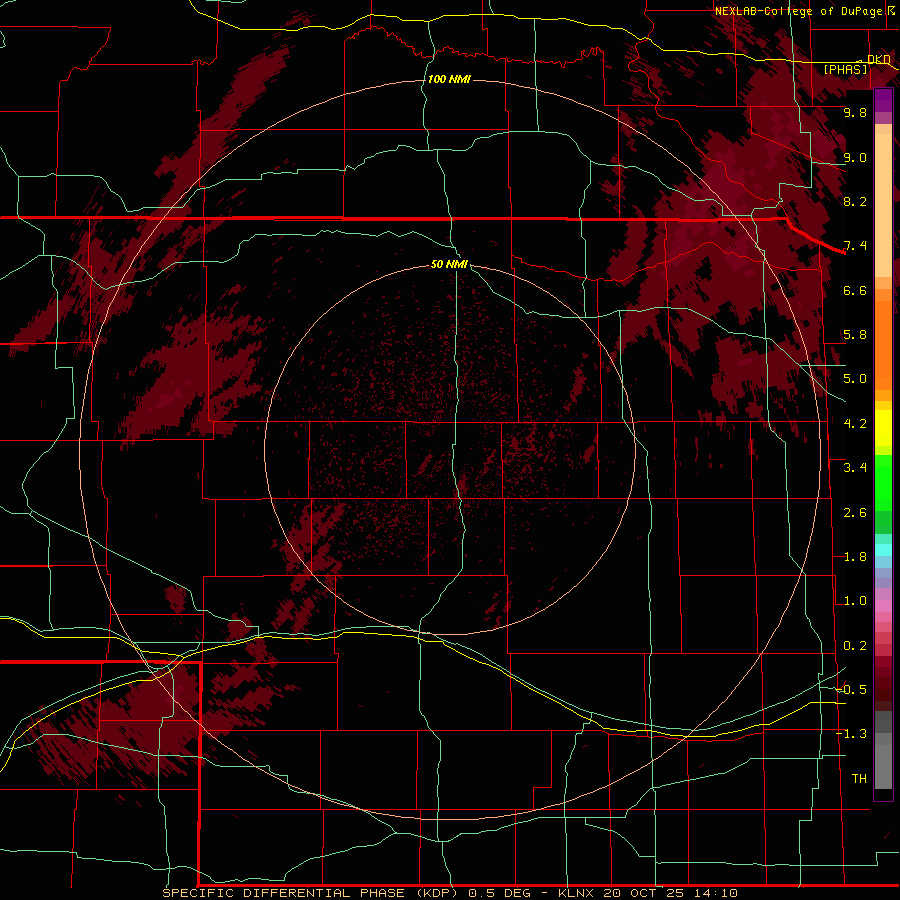
Task: Click the 7.4 value on the color scale
Action: tap(855, 246)
